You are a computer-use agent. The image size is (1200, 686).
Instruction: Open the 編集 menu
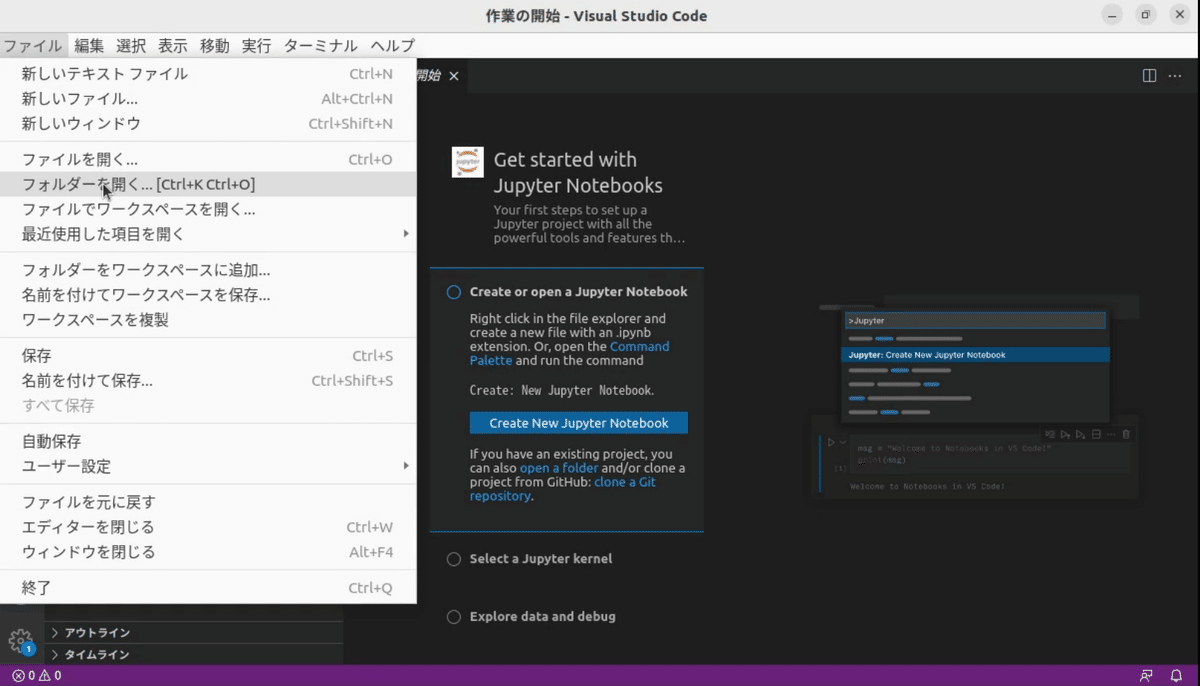point(89,46)
